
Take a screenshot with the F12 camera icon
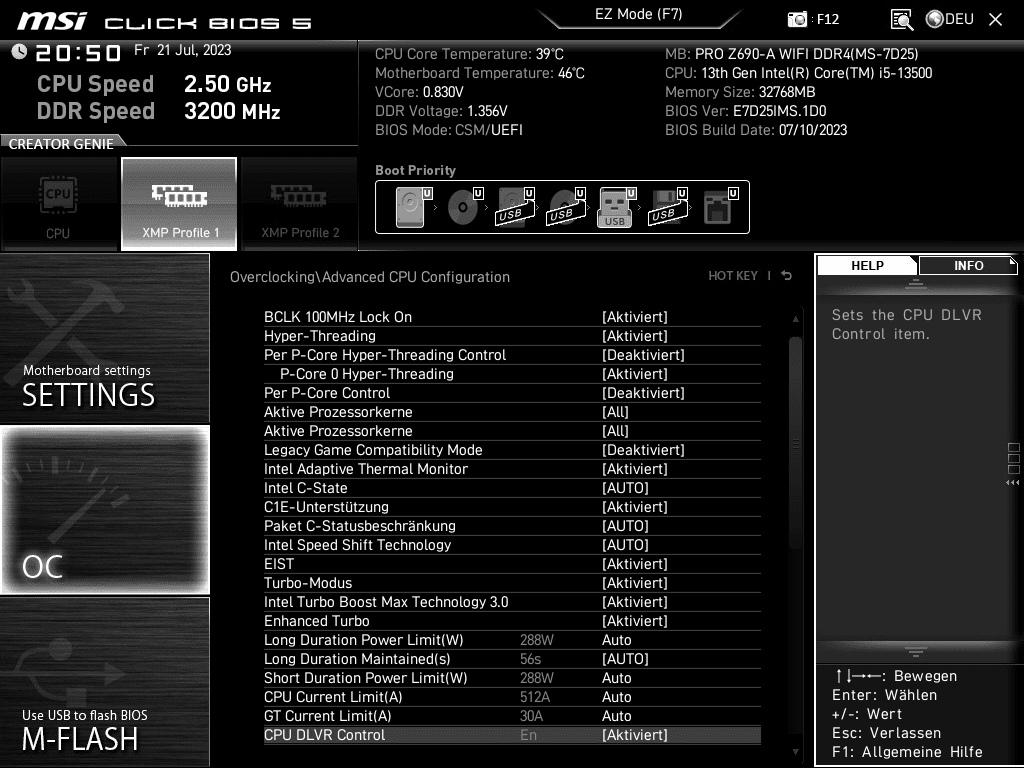[x=797, y=19]
